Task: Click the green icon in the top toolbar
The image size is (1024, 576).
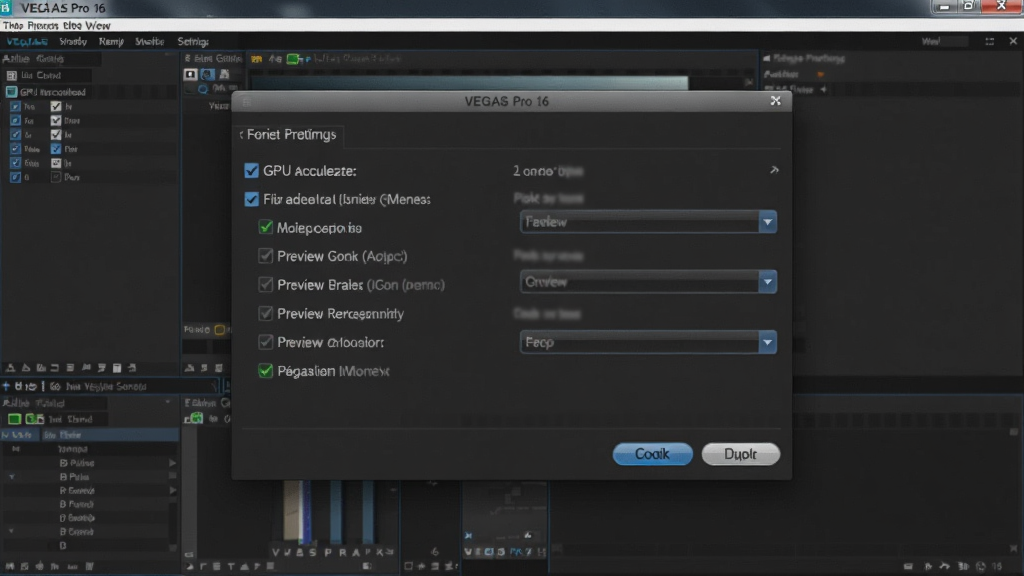Action: coord(293,59)
